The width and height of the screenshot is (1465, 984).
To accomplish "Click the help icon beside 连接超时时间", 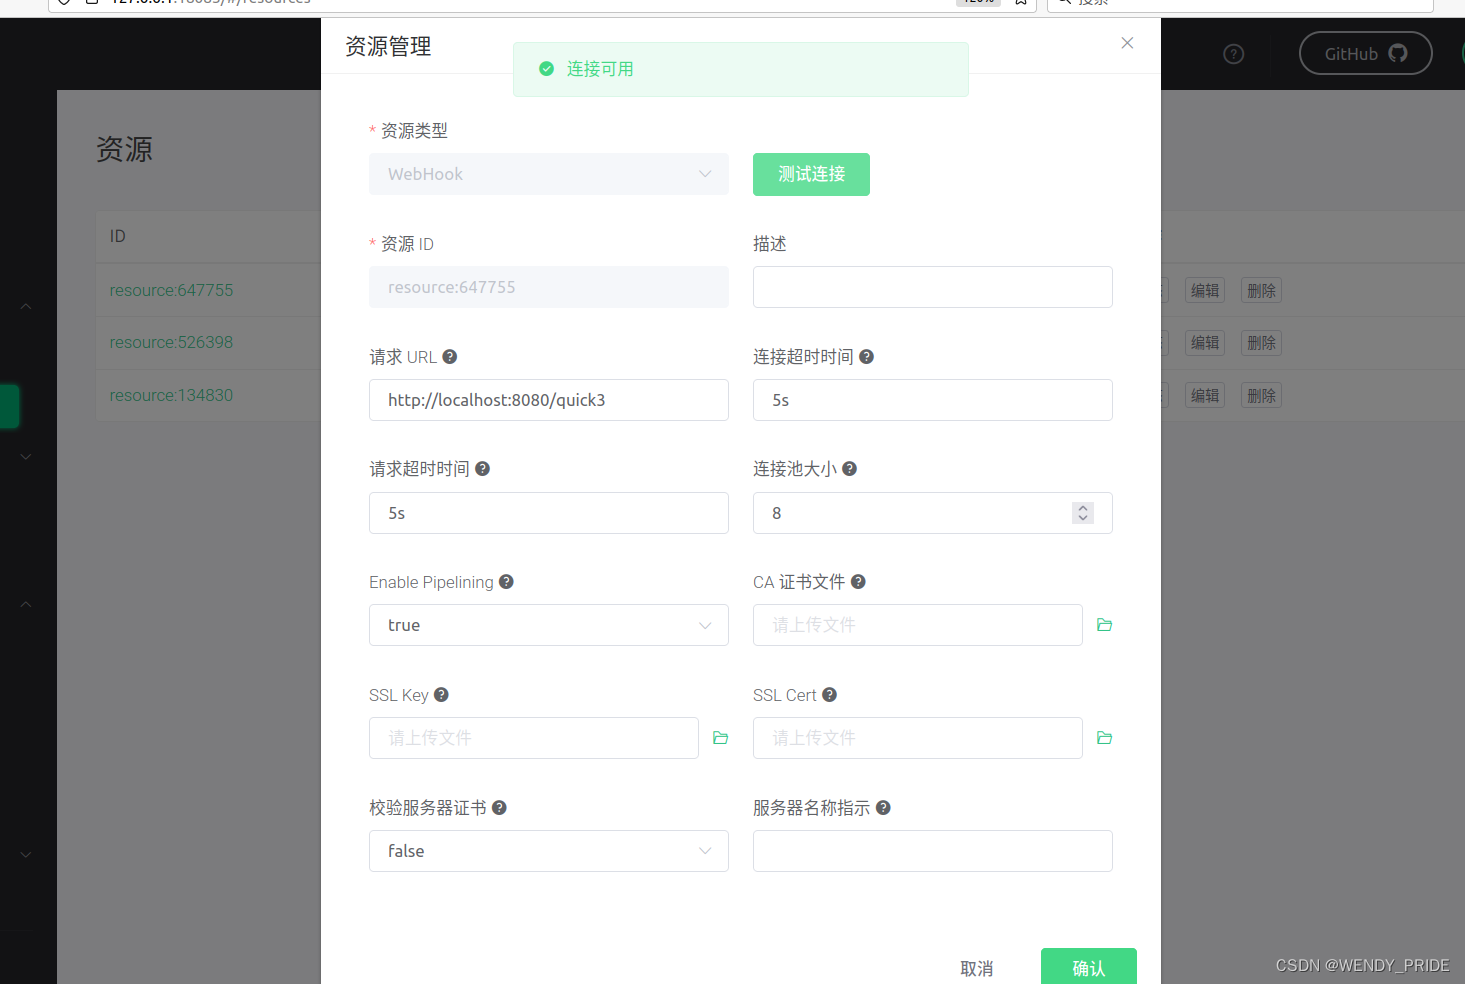I will 866,356.
